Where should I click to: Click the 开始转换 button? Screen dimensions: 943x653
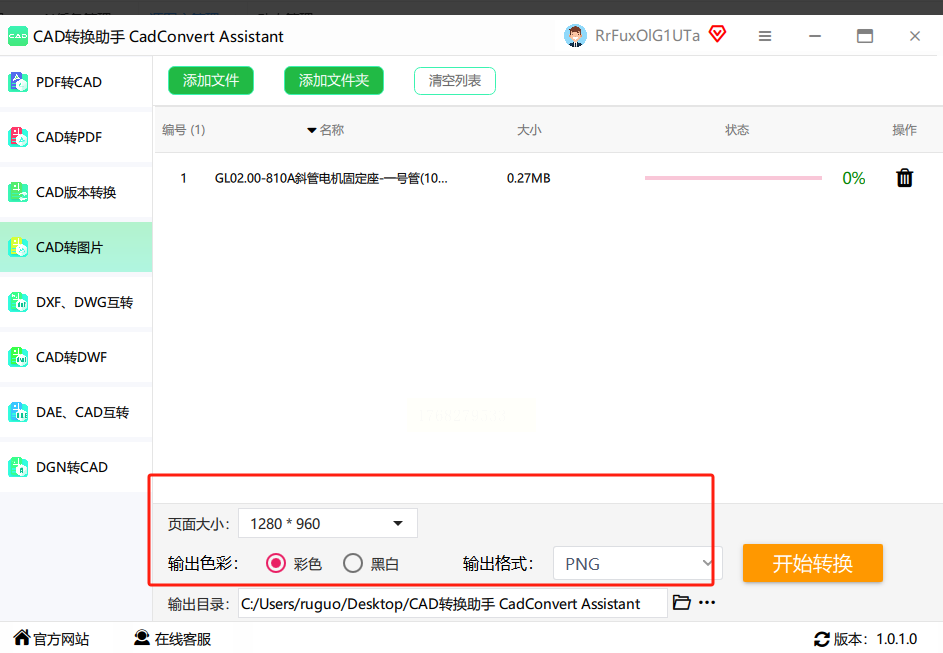[812, 563]
